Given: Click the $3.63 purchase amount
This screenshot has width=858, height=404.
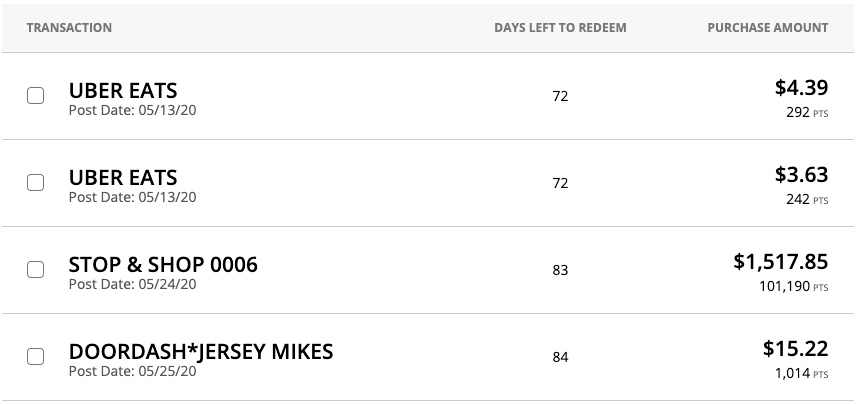Looking at the screenshot, I should tap(802, 175).
